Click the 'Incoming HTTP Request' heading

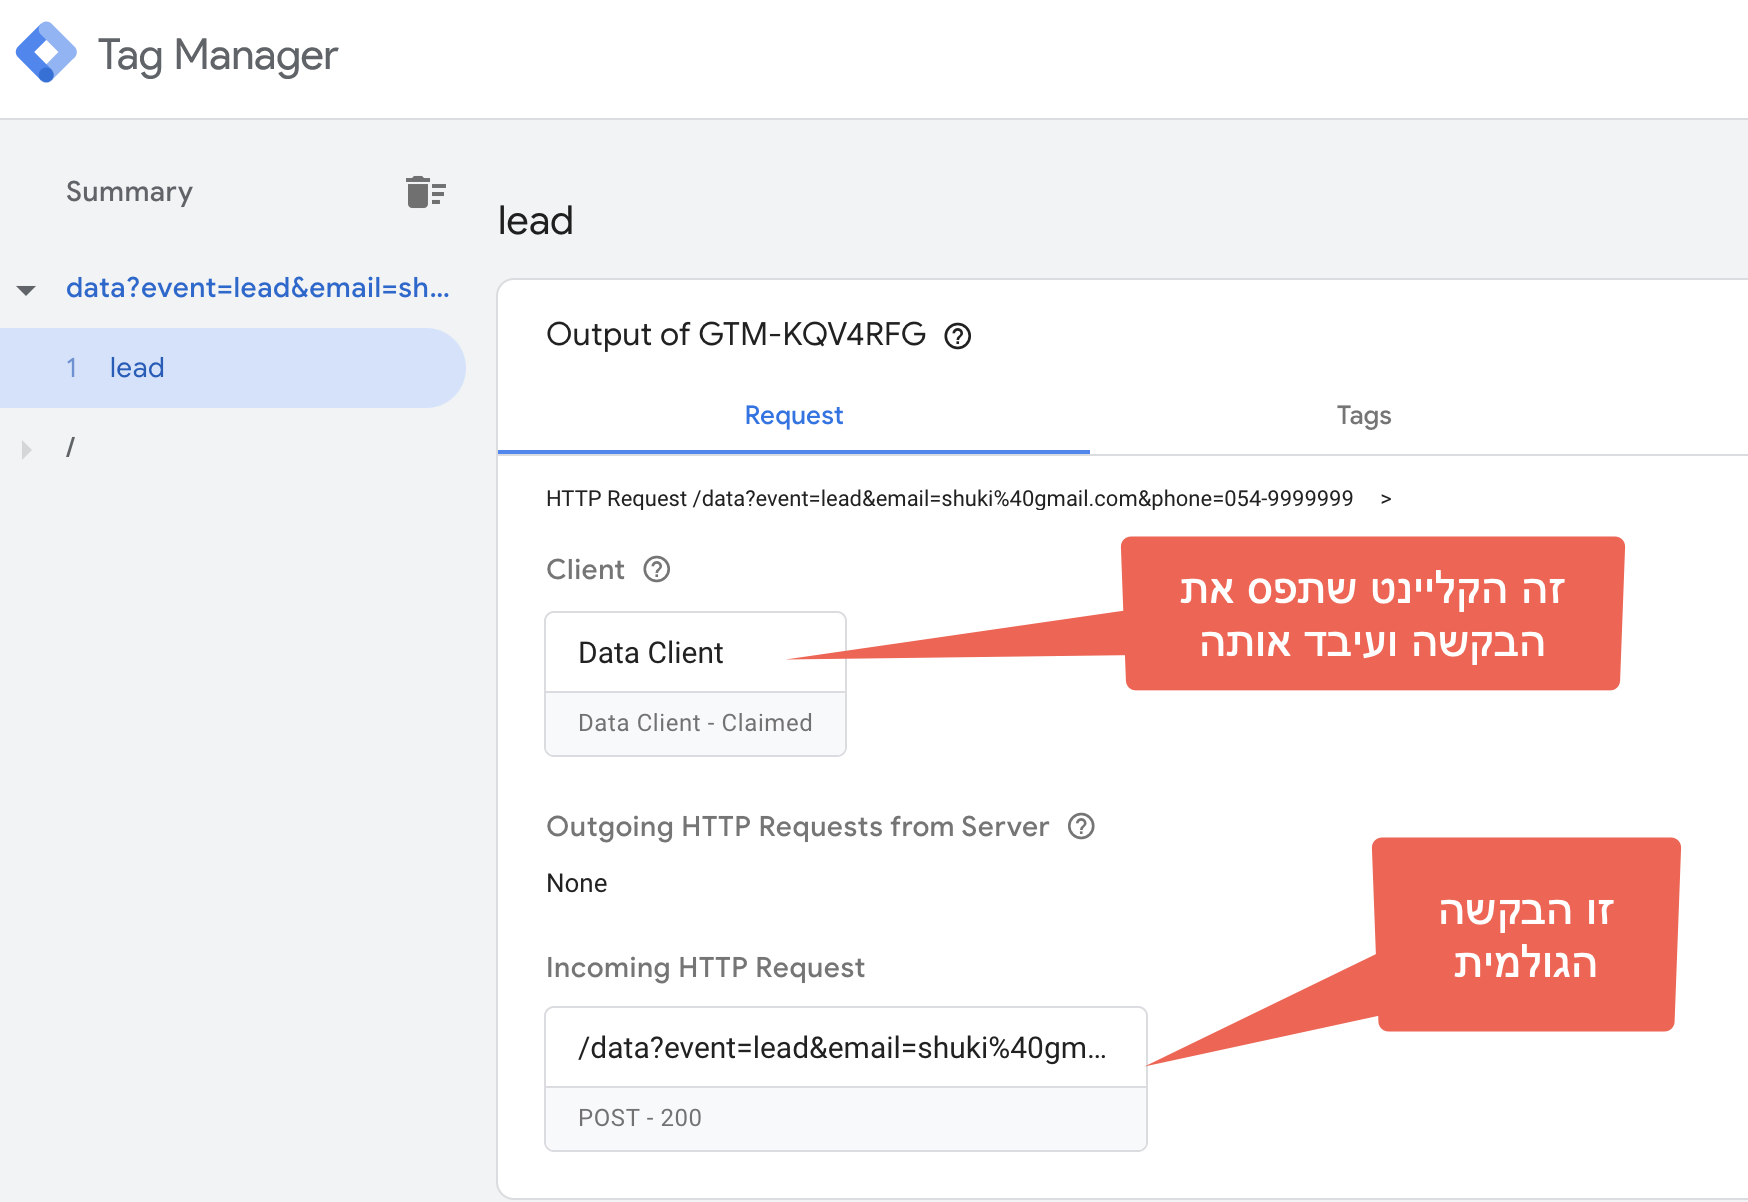[705, 967]
